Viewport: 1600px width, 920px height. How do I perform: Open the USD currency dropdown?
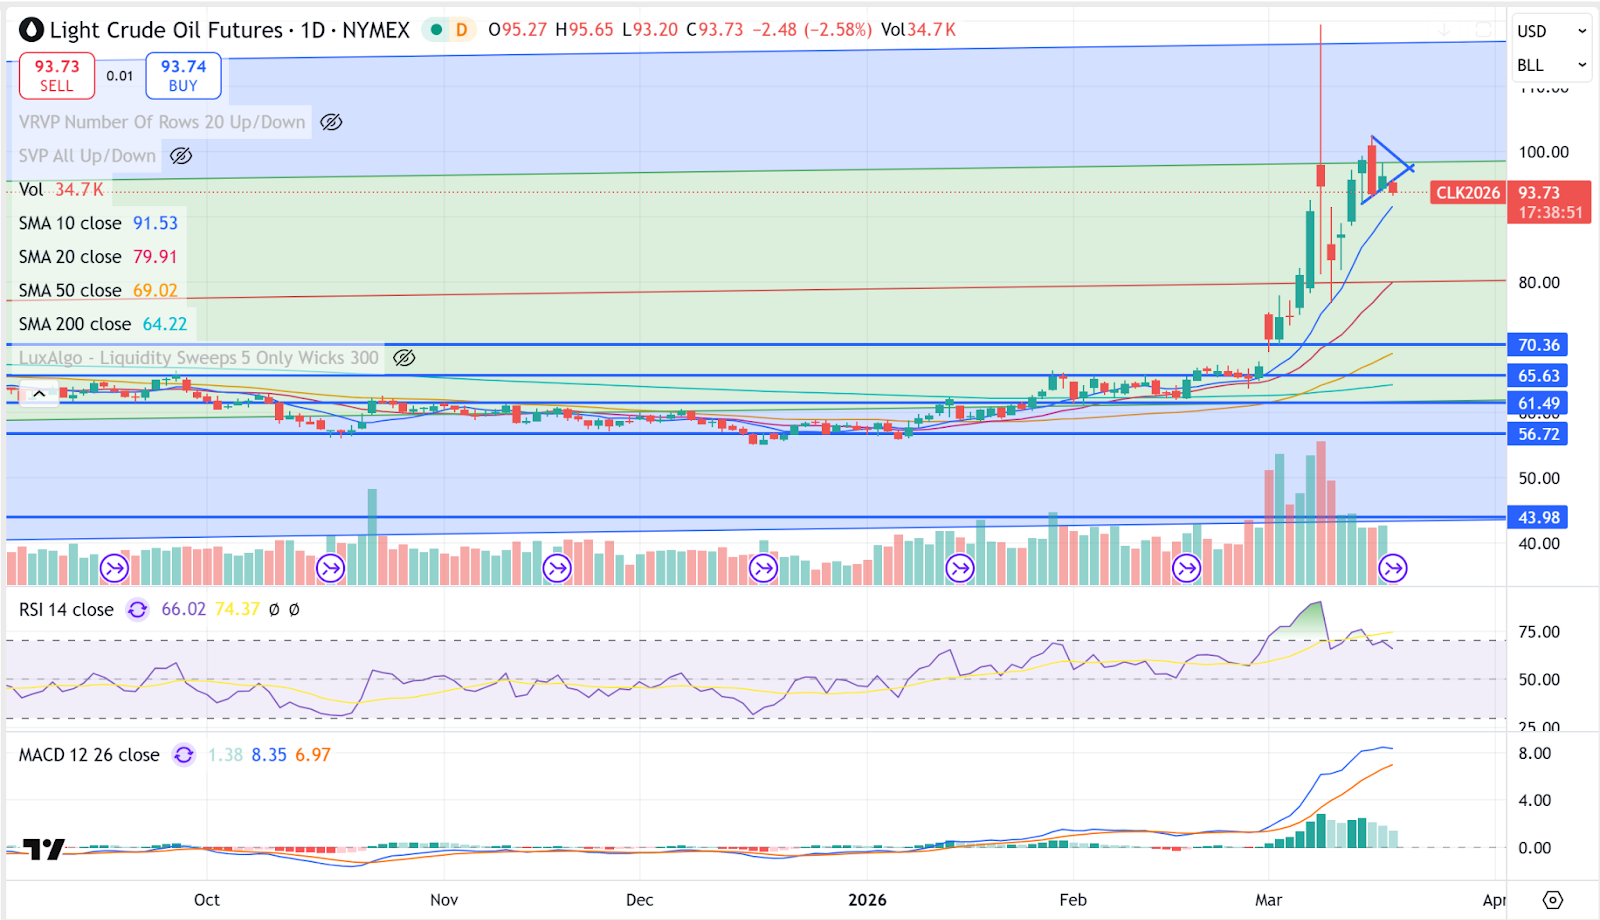click(x=1551, y=31)
